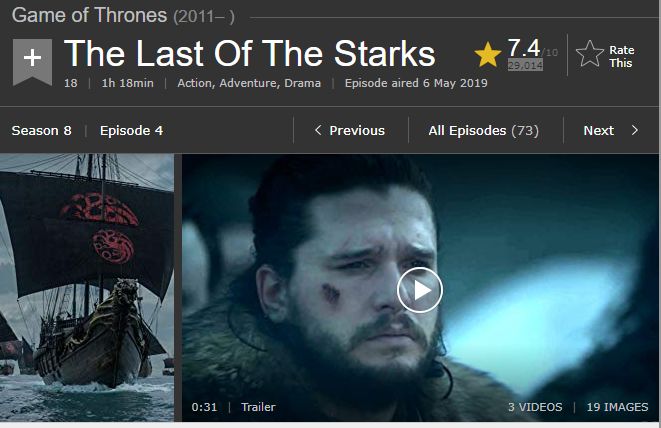Open All Episodes (73) list
661x428 pixels.
tap(484, 131)
